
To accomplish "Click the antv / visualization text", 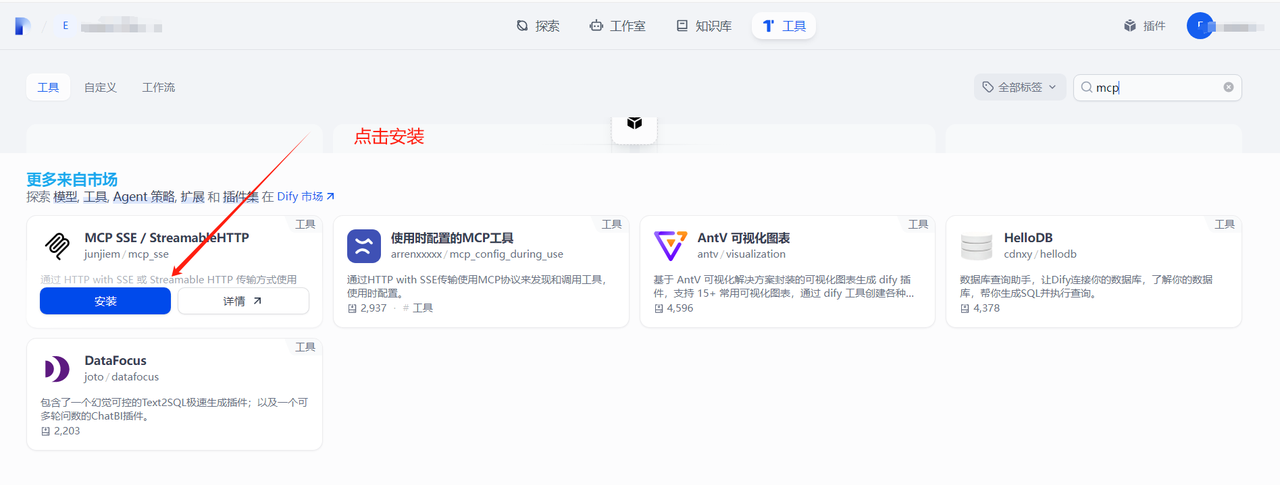I will pyautogui.click(x=740, y=254).
